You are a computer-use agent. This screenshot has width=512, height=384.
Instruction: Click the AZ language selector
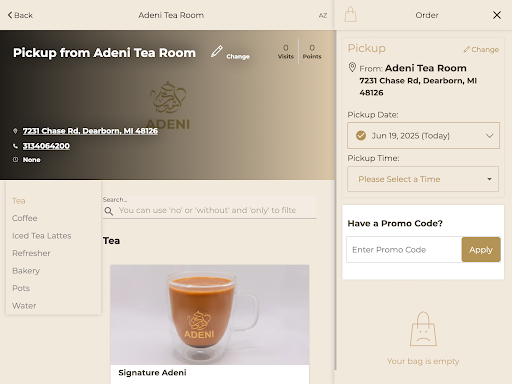tap(323, 15)
